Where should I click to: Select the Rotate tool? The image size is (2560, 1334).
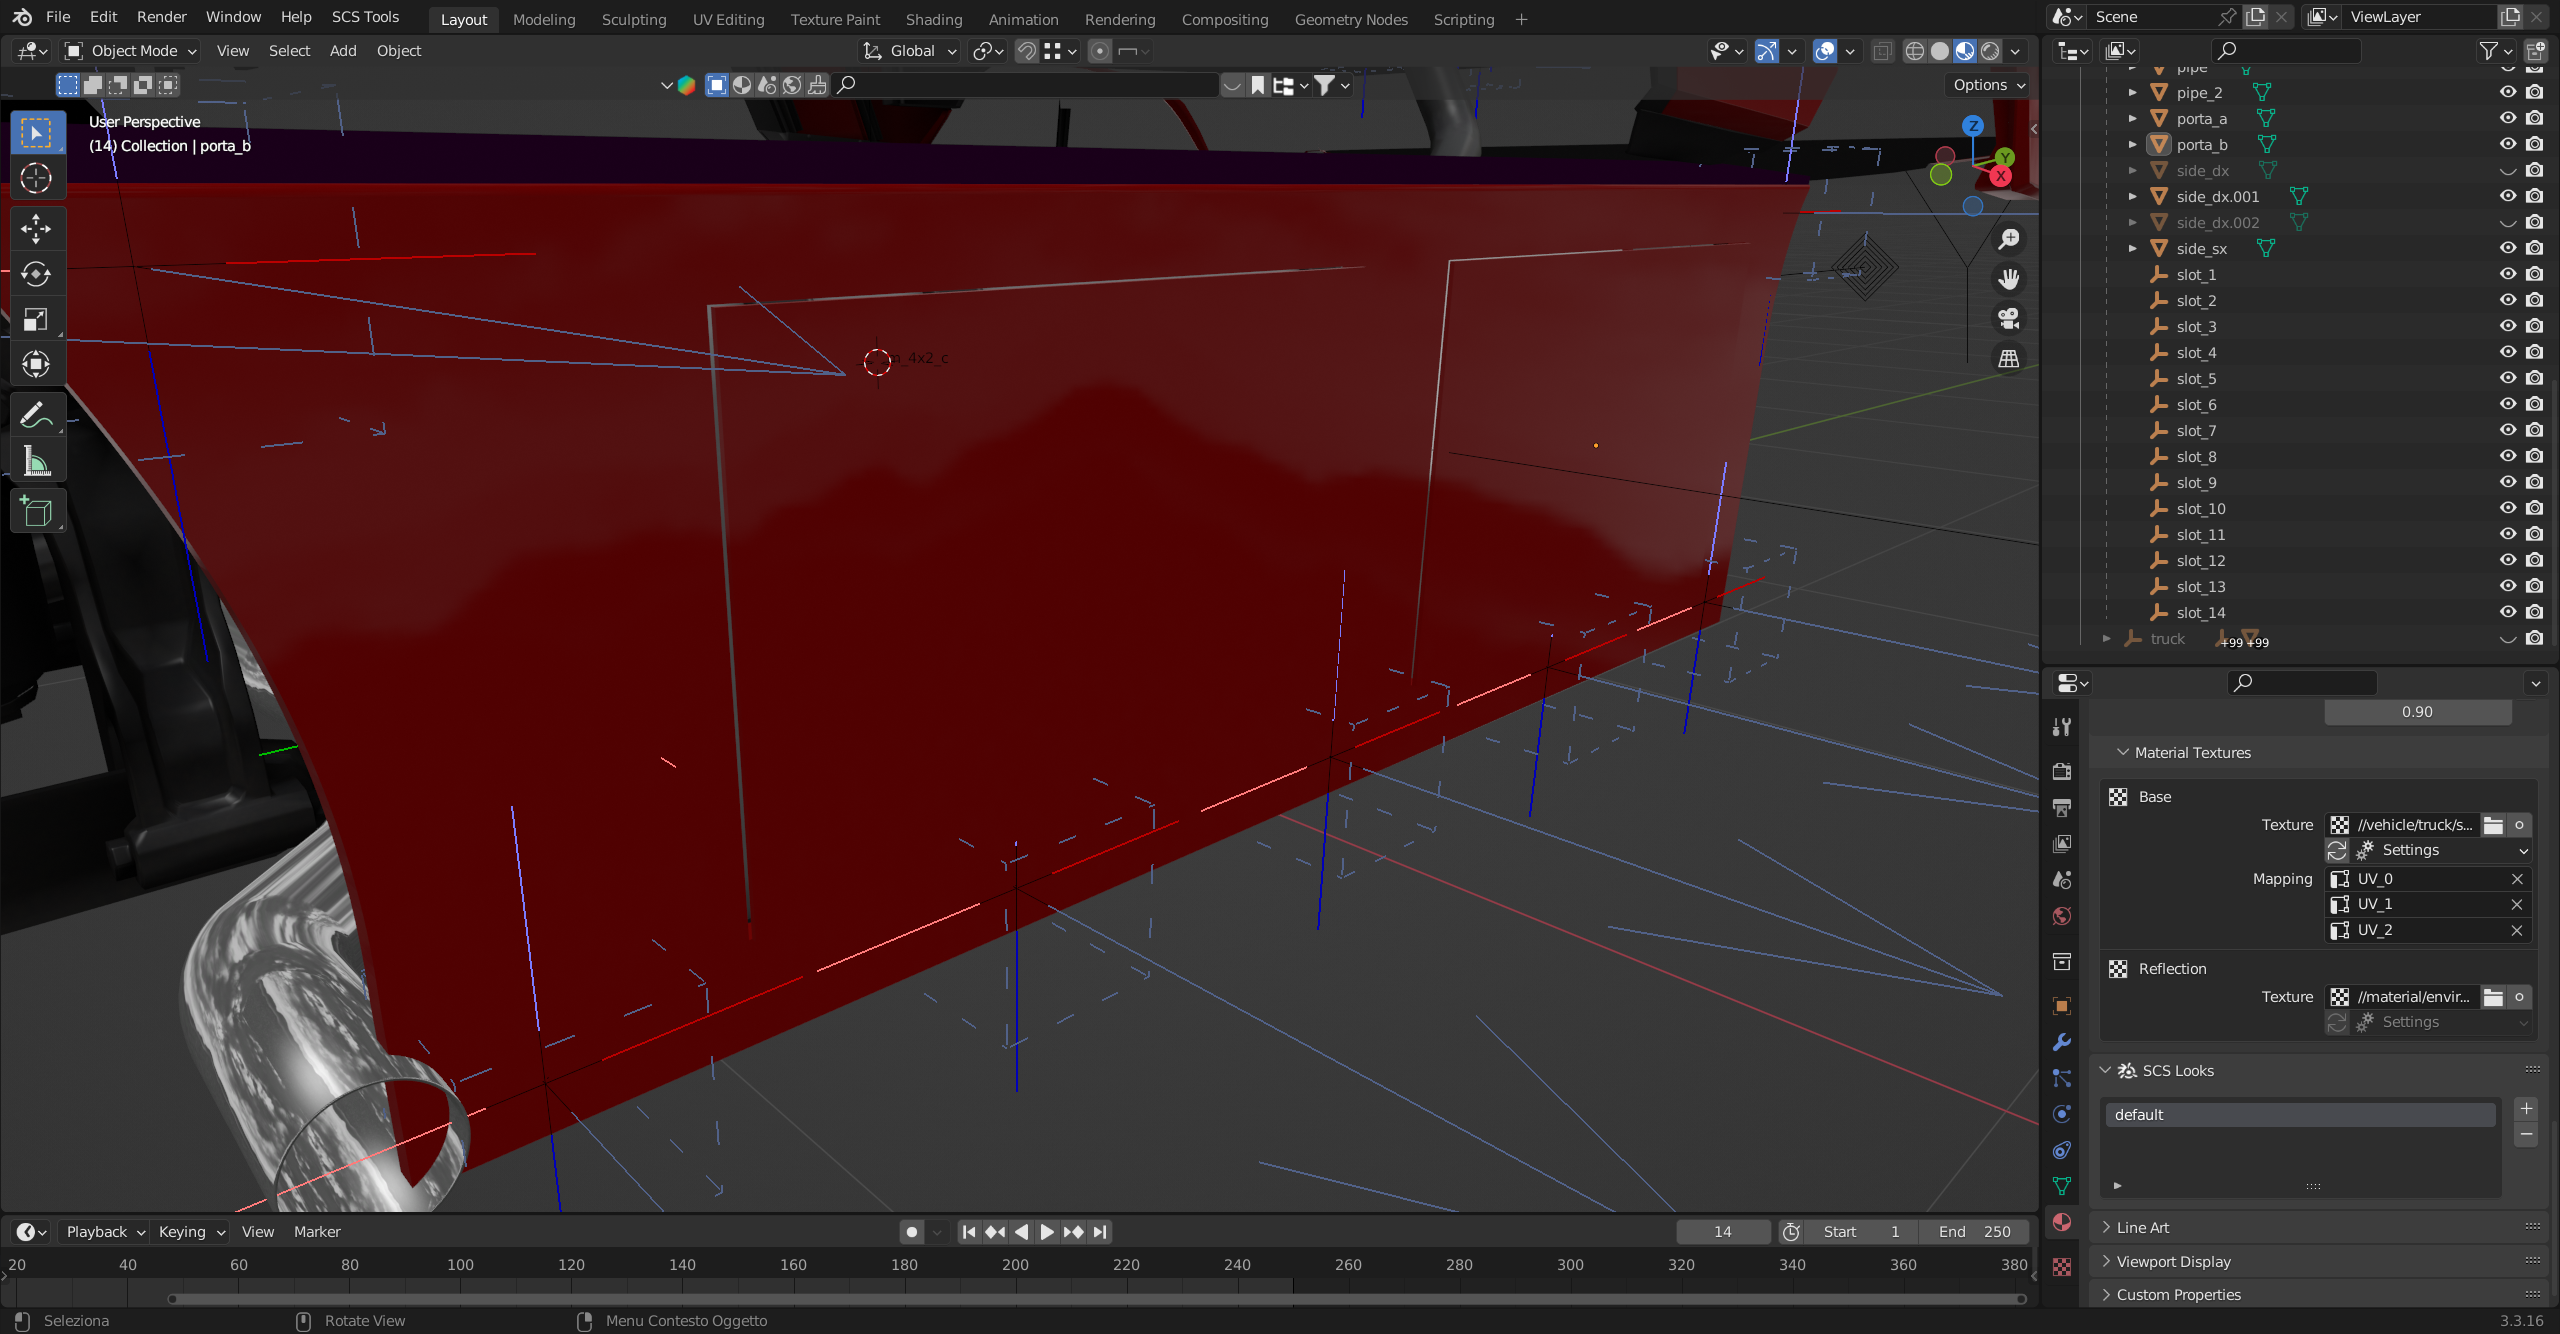click(x=36, y=274)
